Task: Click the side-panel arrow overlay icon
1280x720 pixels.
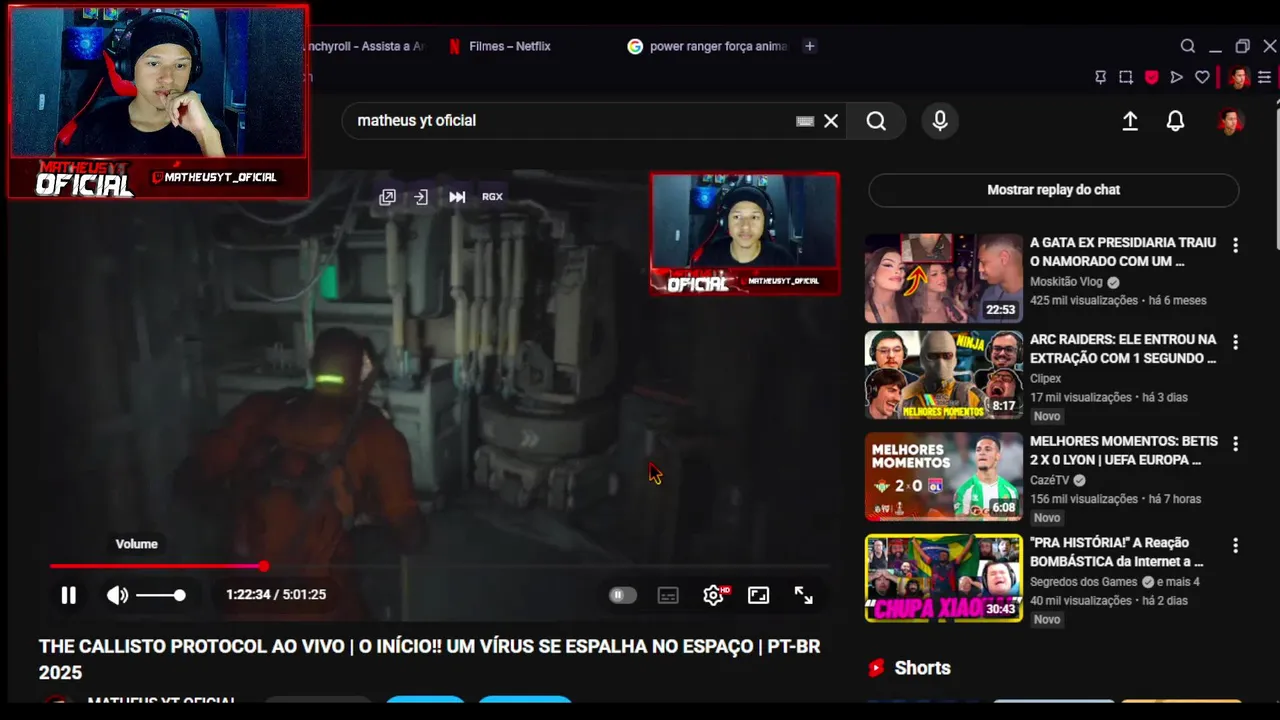Action: pyautogui.click(x=421, y=197)
